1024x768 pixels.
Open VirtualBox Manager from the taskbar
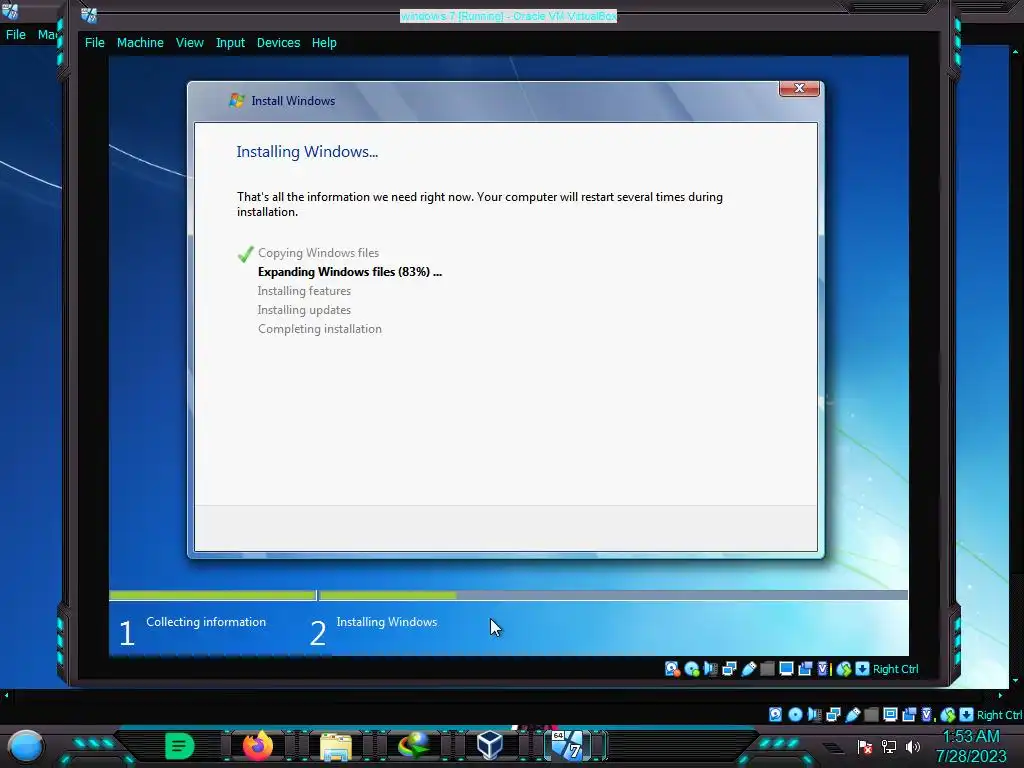490,745
